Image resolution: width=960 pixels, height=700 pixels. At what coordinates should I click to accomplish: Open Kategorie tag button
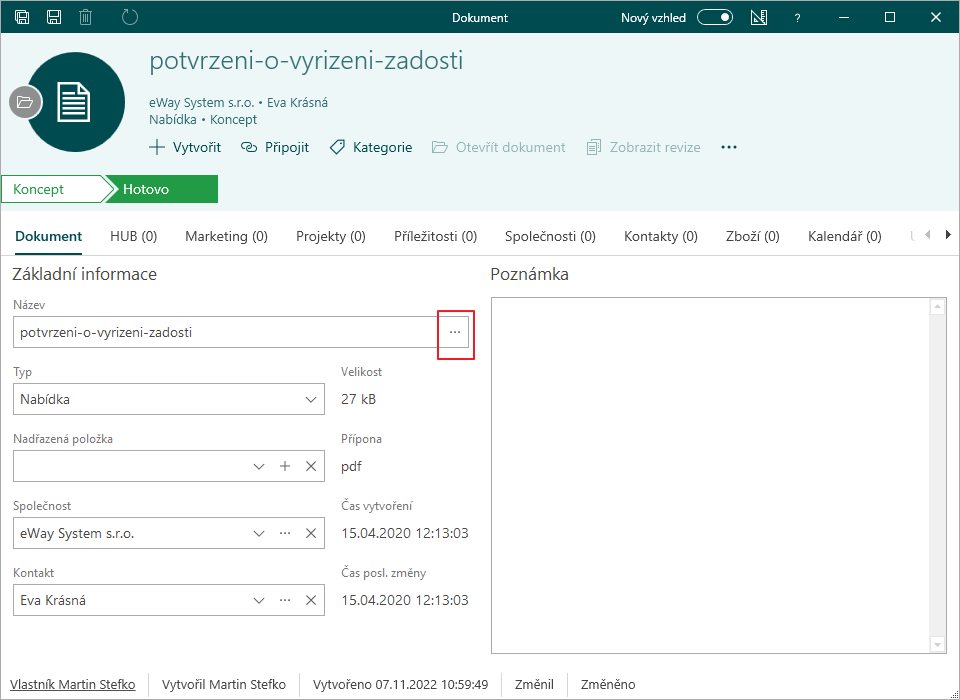[x=371, y=147]
